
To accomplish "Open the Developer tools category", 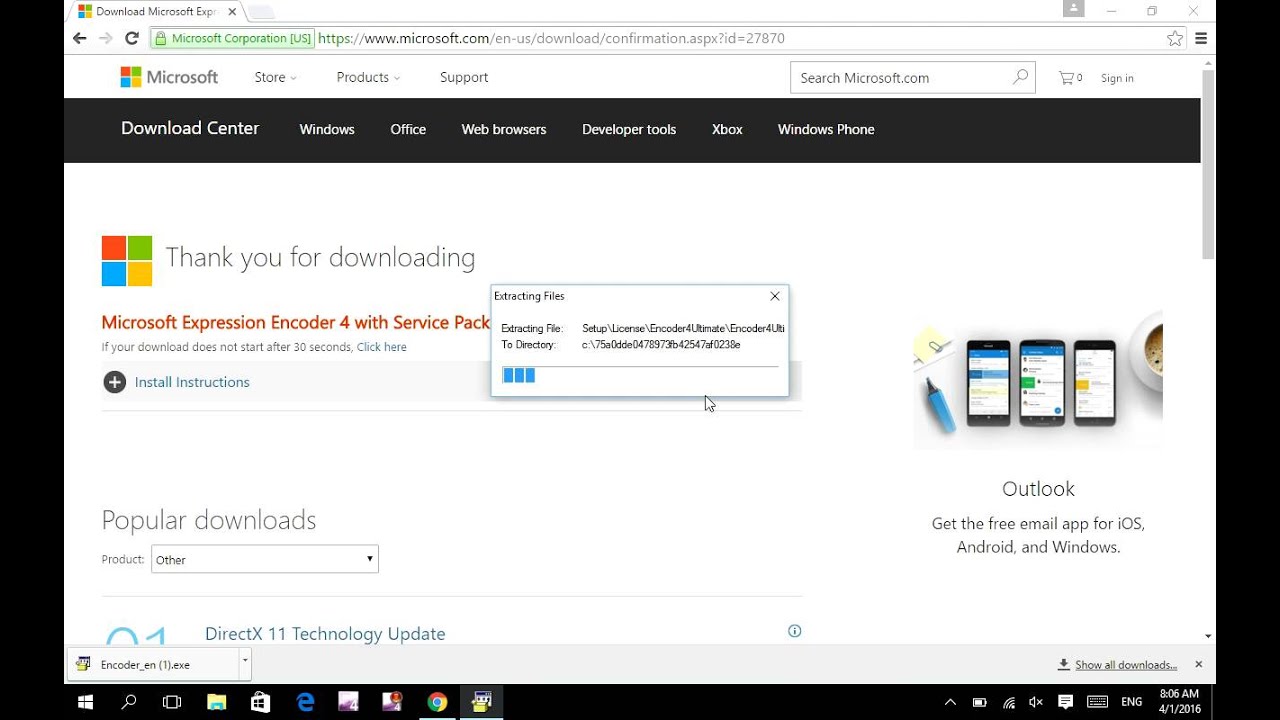I will coord(629,129).
